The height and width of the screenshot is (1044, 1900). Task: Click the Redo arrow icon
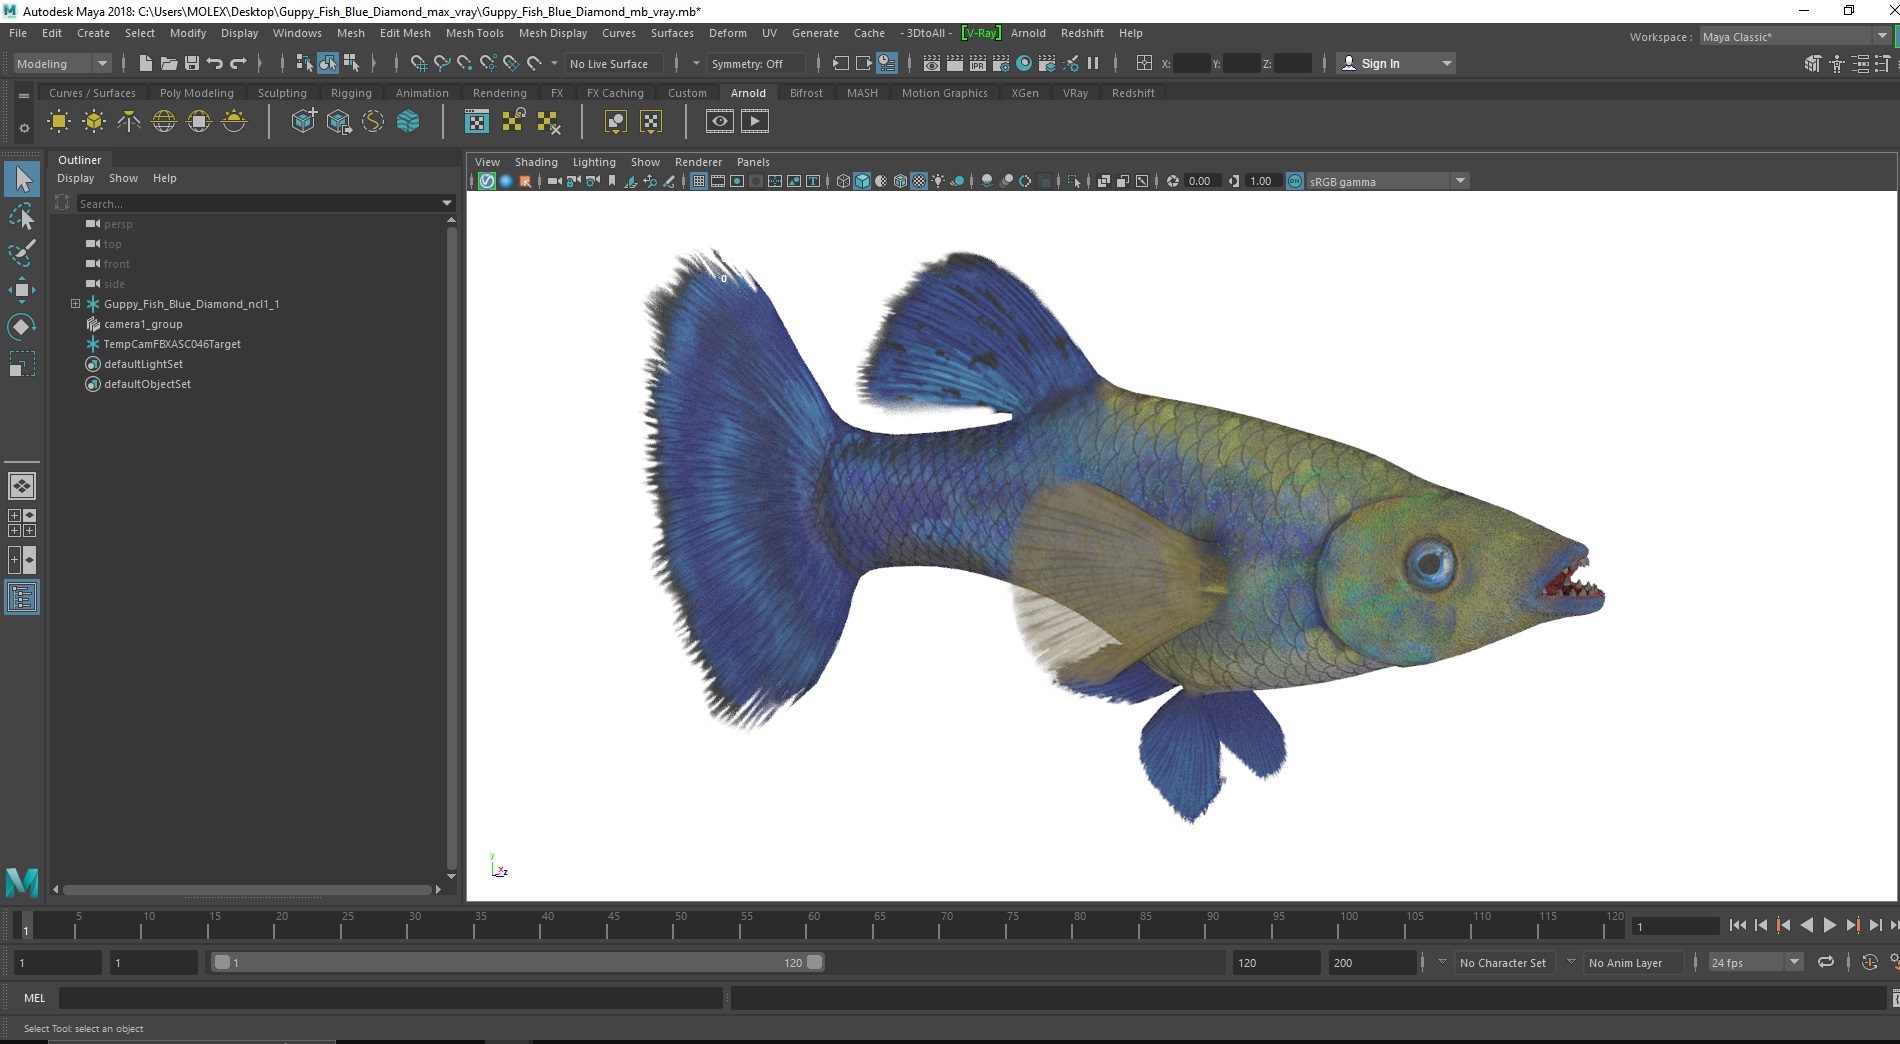click(238, 63)
